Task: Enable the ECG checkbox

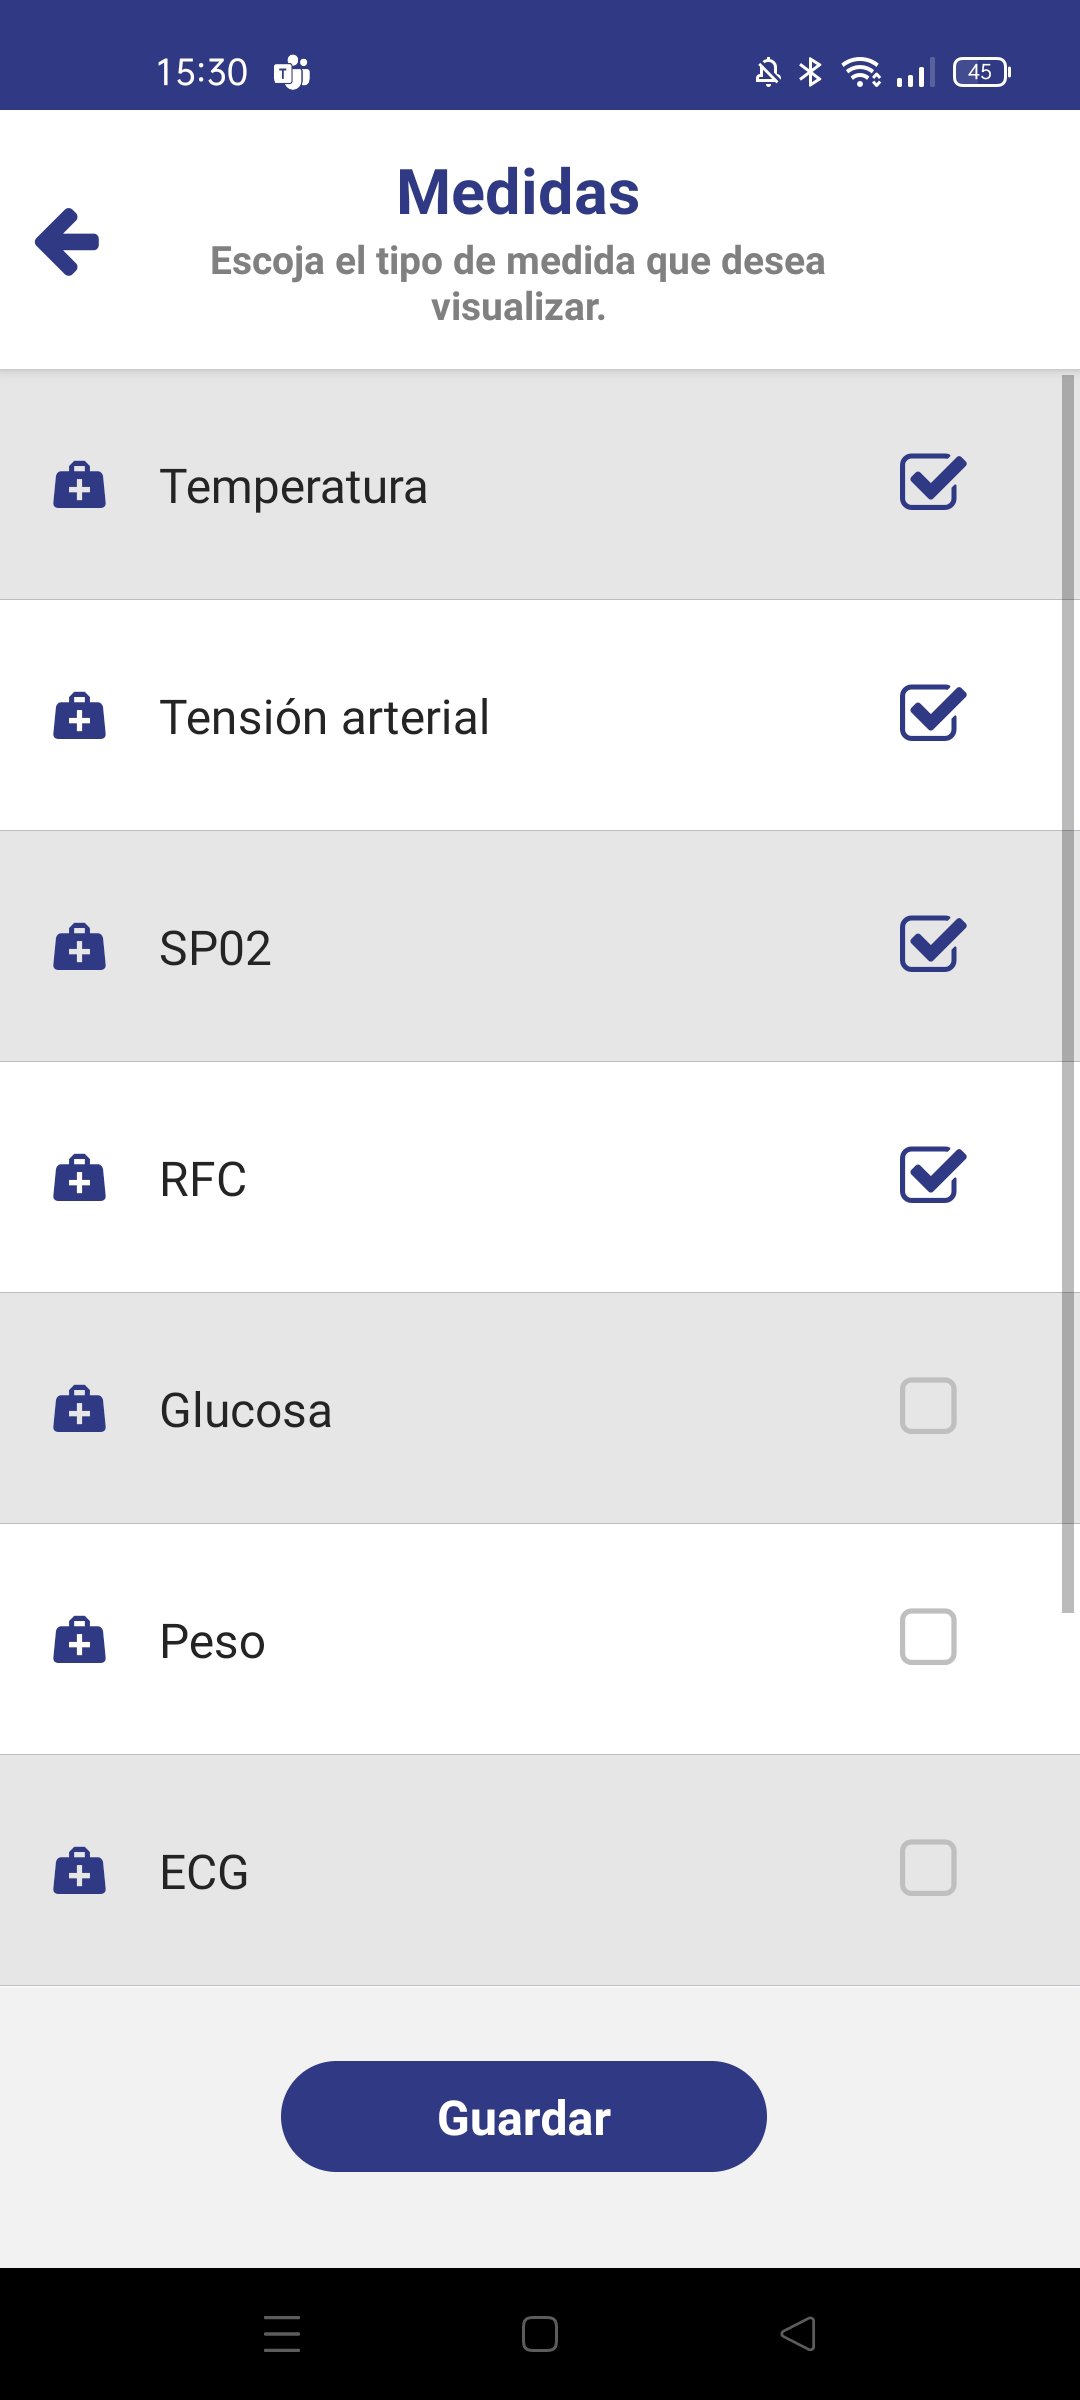Action: (928, 1868)
